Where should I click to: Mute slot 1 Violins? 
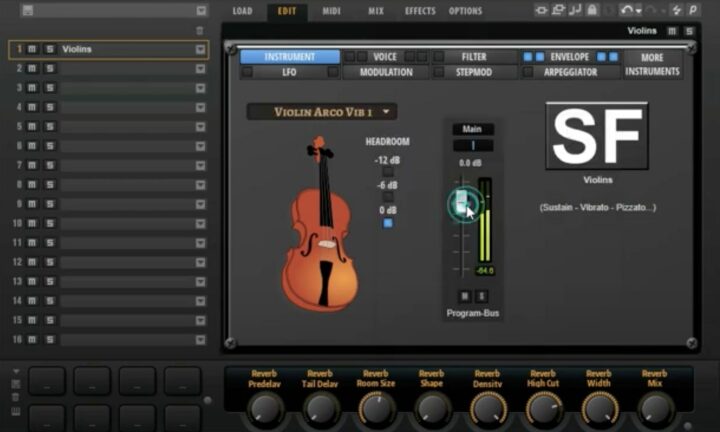tap(33, 49)
